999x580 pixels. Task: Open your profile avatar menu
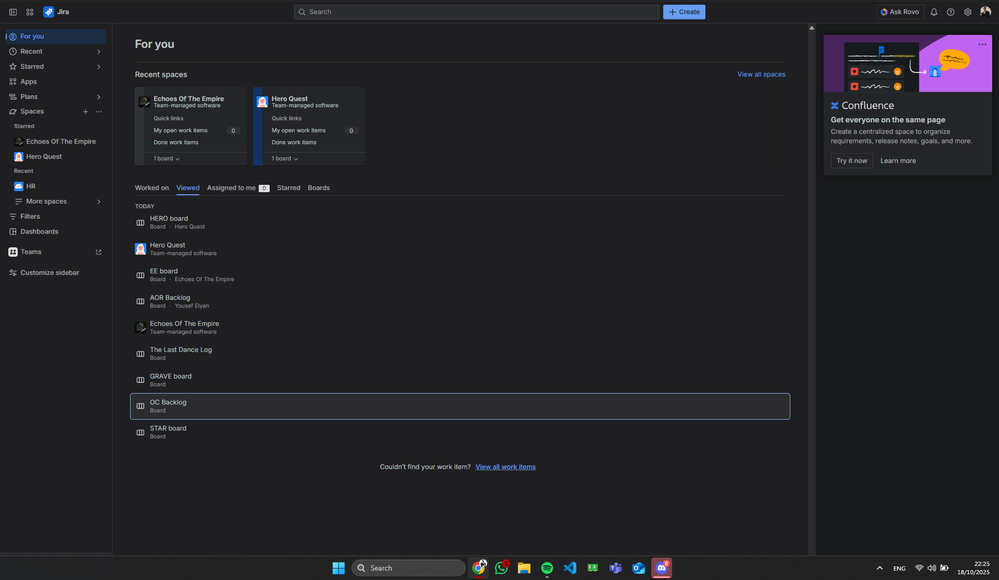984,11
